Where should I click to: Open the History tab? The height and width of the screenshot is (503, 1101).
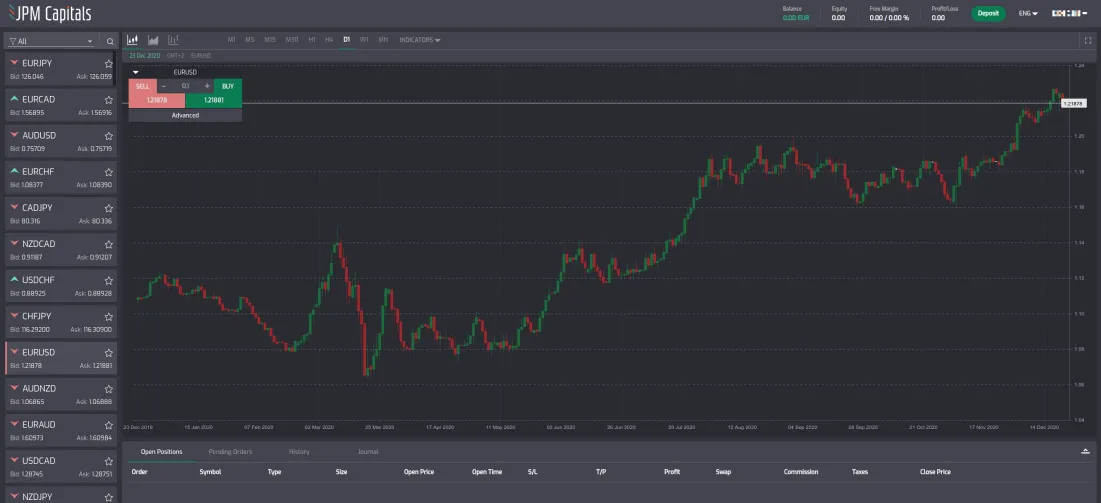[x=299, y=452]
